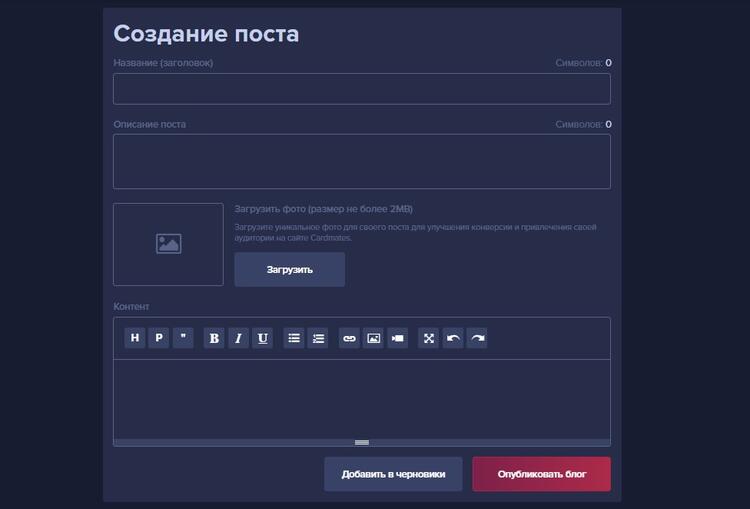The height and width of the screenshot is (509, 750).
Task: Publish with the Опубликовать блог button
Action: coord(541,474)
